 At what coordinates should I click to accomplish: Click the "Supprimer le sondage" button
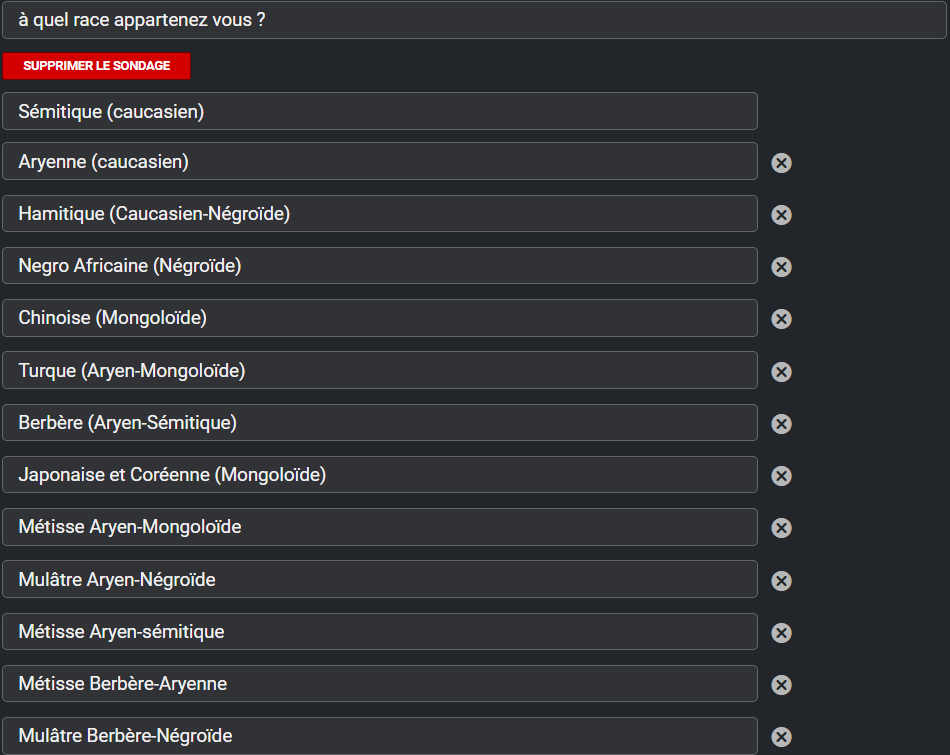click(96, 66)
